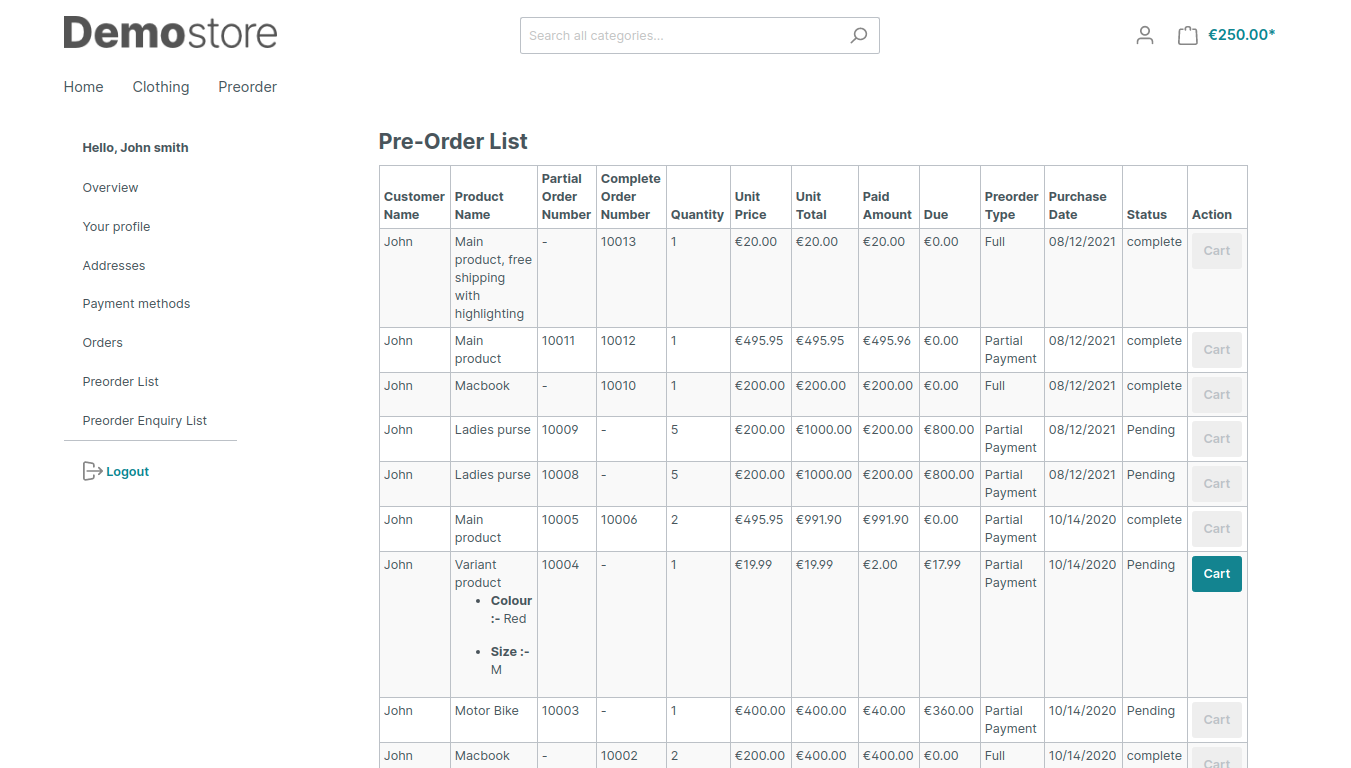Image resolution: width=1351 pixels, height=768 pixels.
Task: Click unit total €991.90
Action: [x=821, y=520]
